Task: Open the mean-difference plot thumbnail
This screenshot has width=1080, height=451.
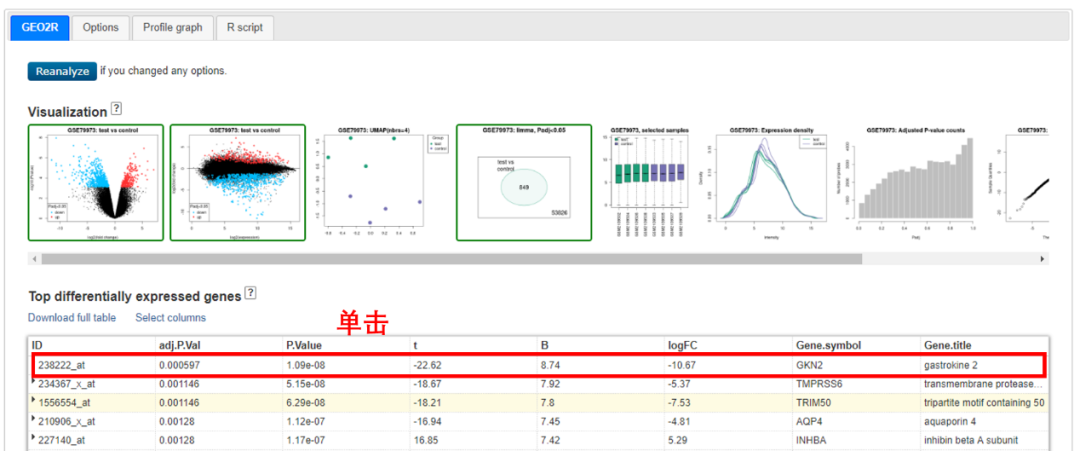Action: pyautogui.click(x=238, y=182)
